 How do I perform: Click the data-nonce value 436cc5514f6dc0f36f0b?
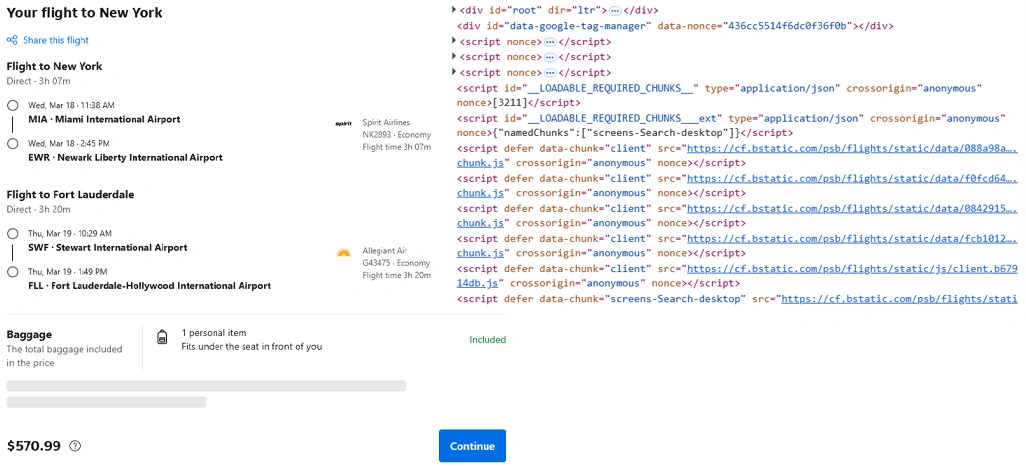click(x=790, y=26)
